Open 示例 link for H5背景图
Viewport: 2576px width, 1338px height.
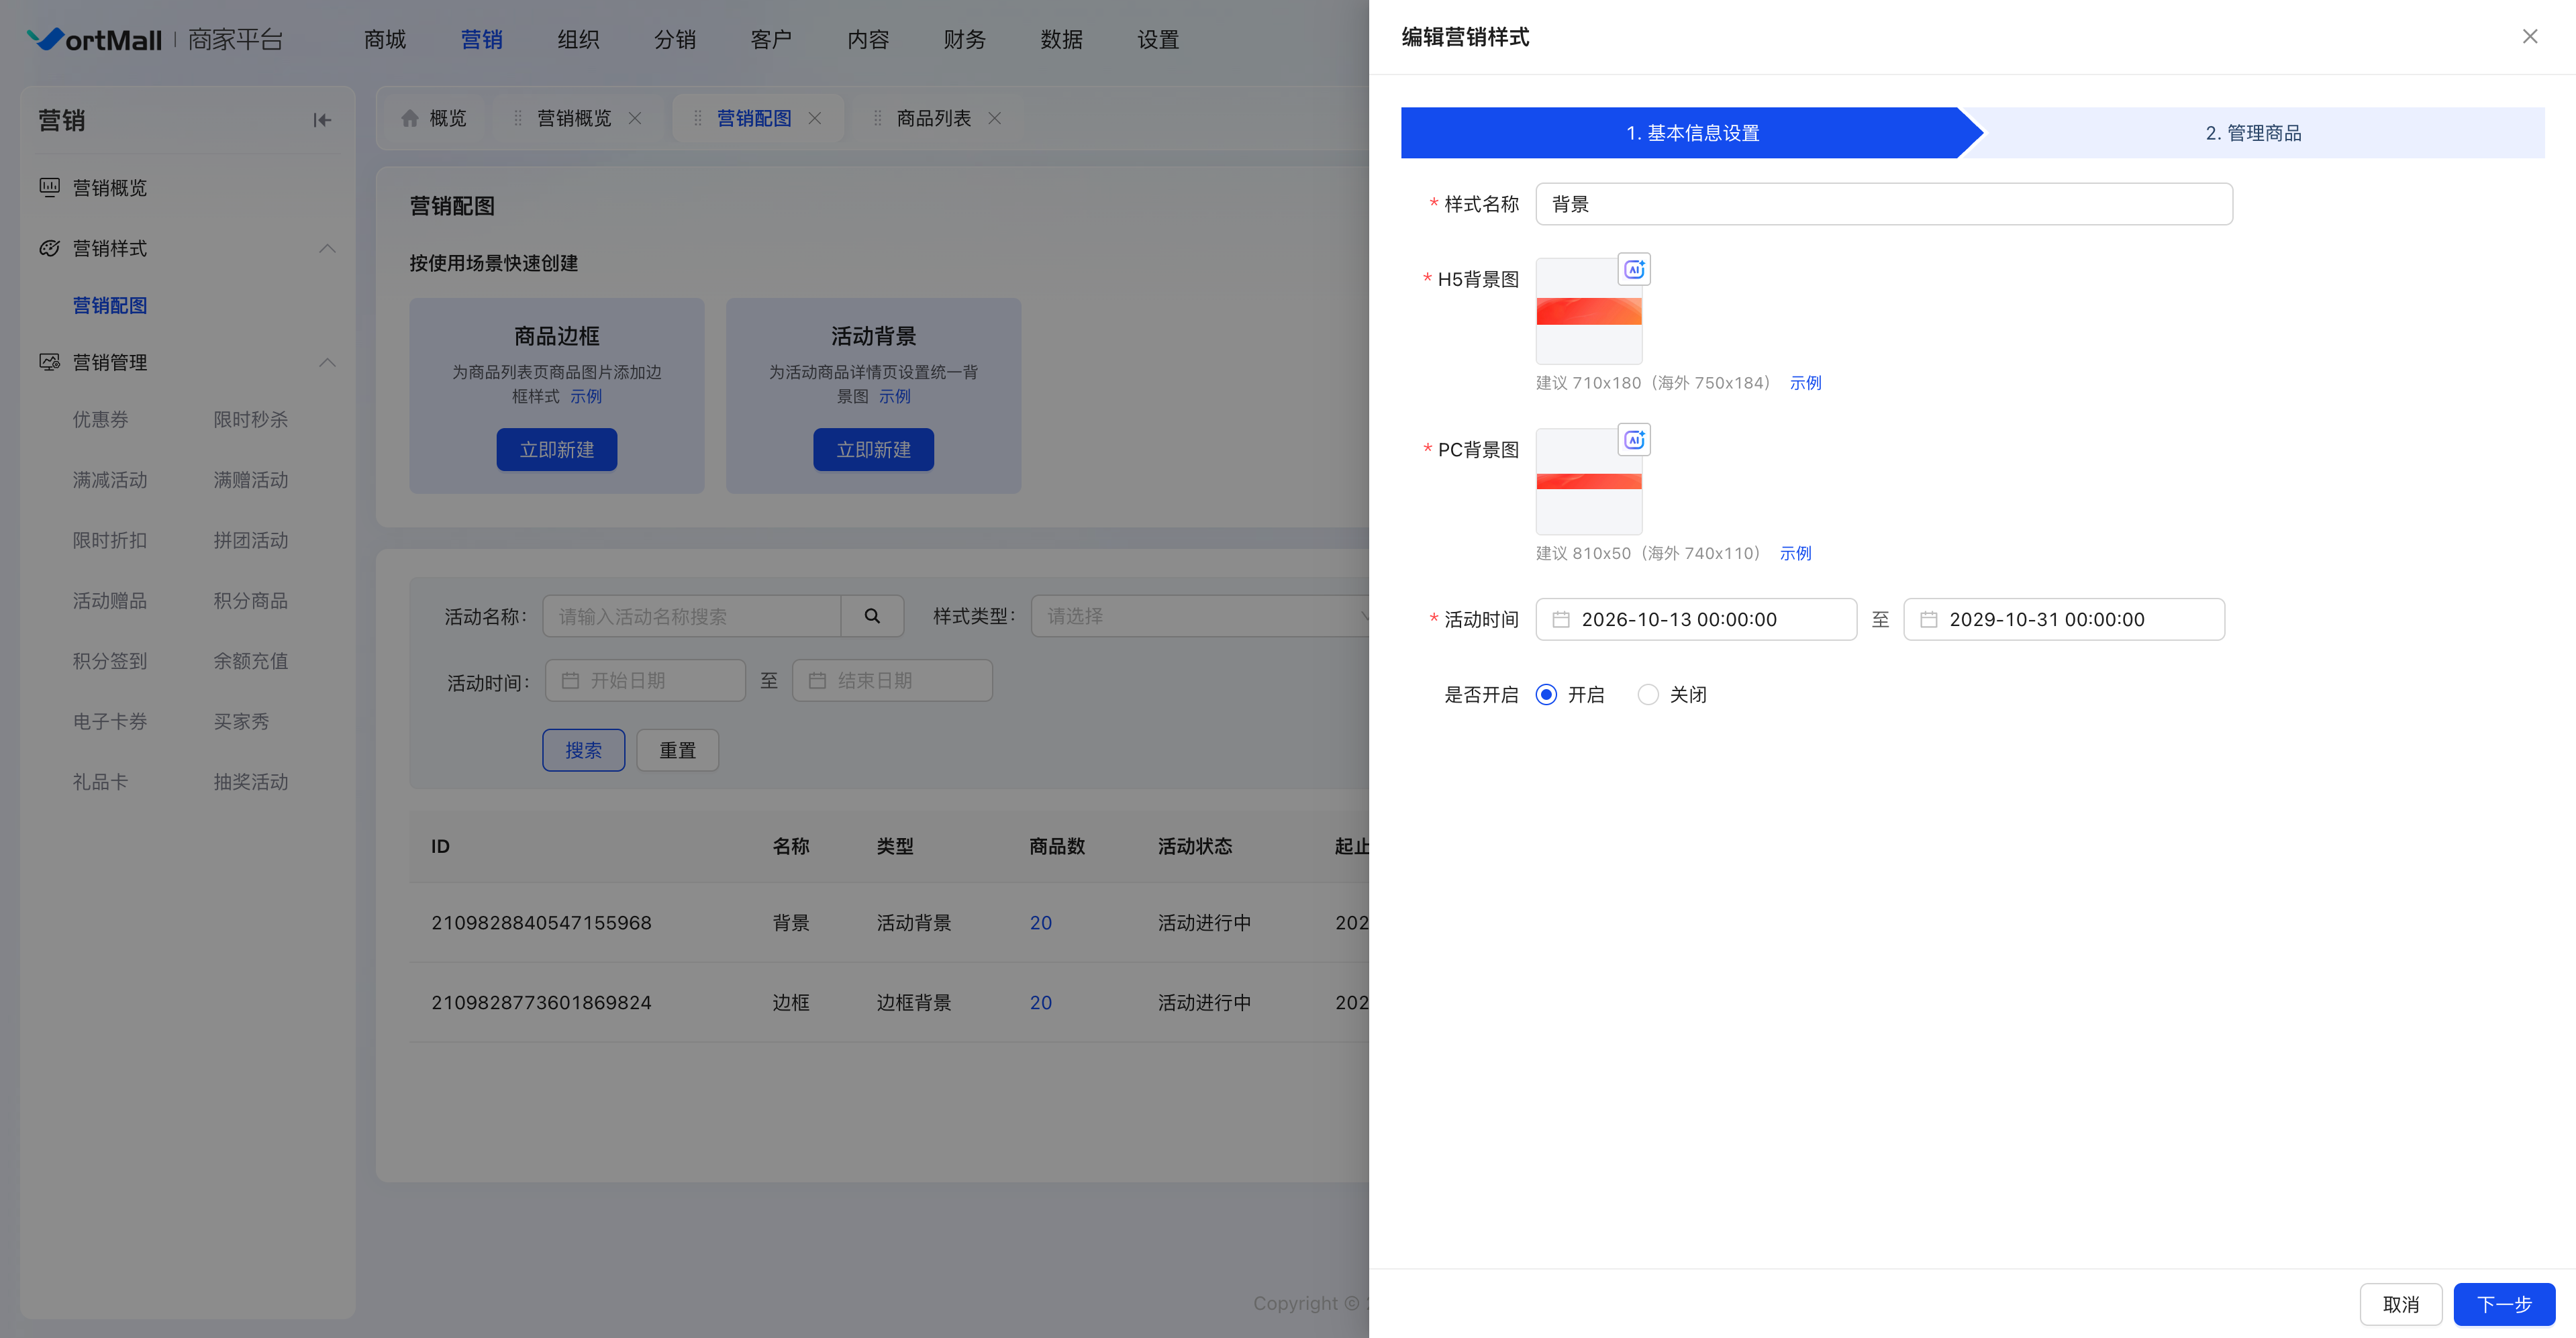tap(1805, 383)
